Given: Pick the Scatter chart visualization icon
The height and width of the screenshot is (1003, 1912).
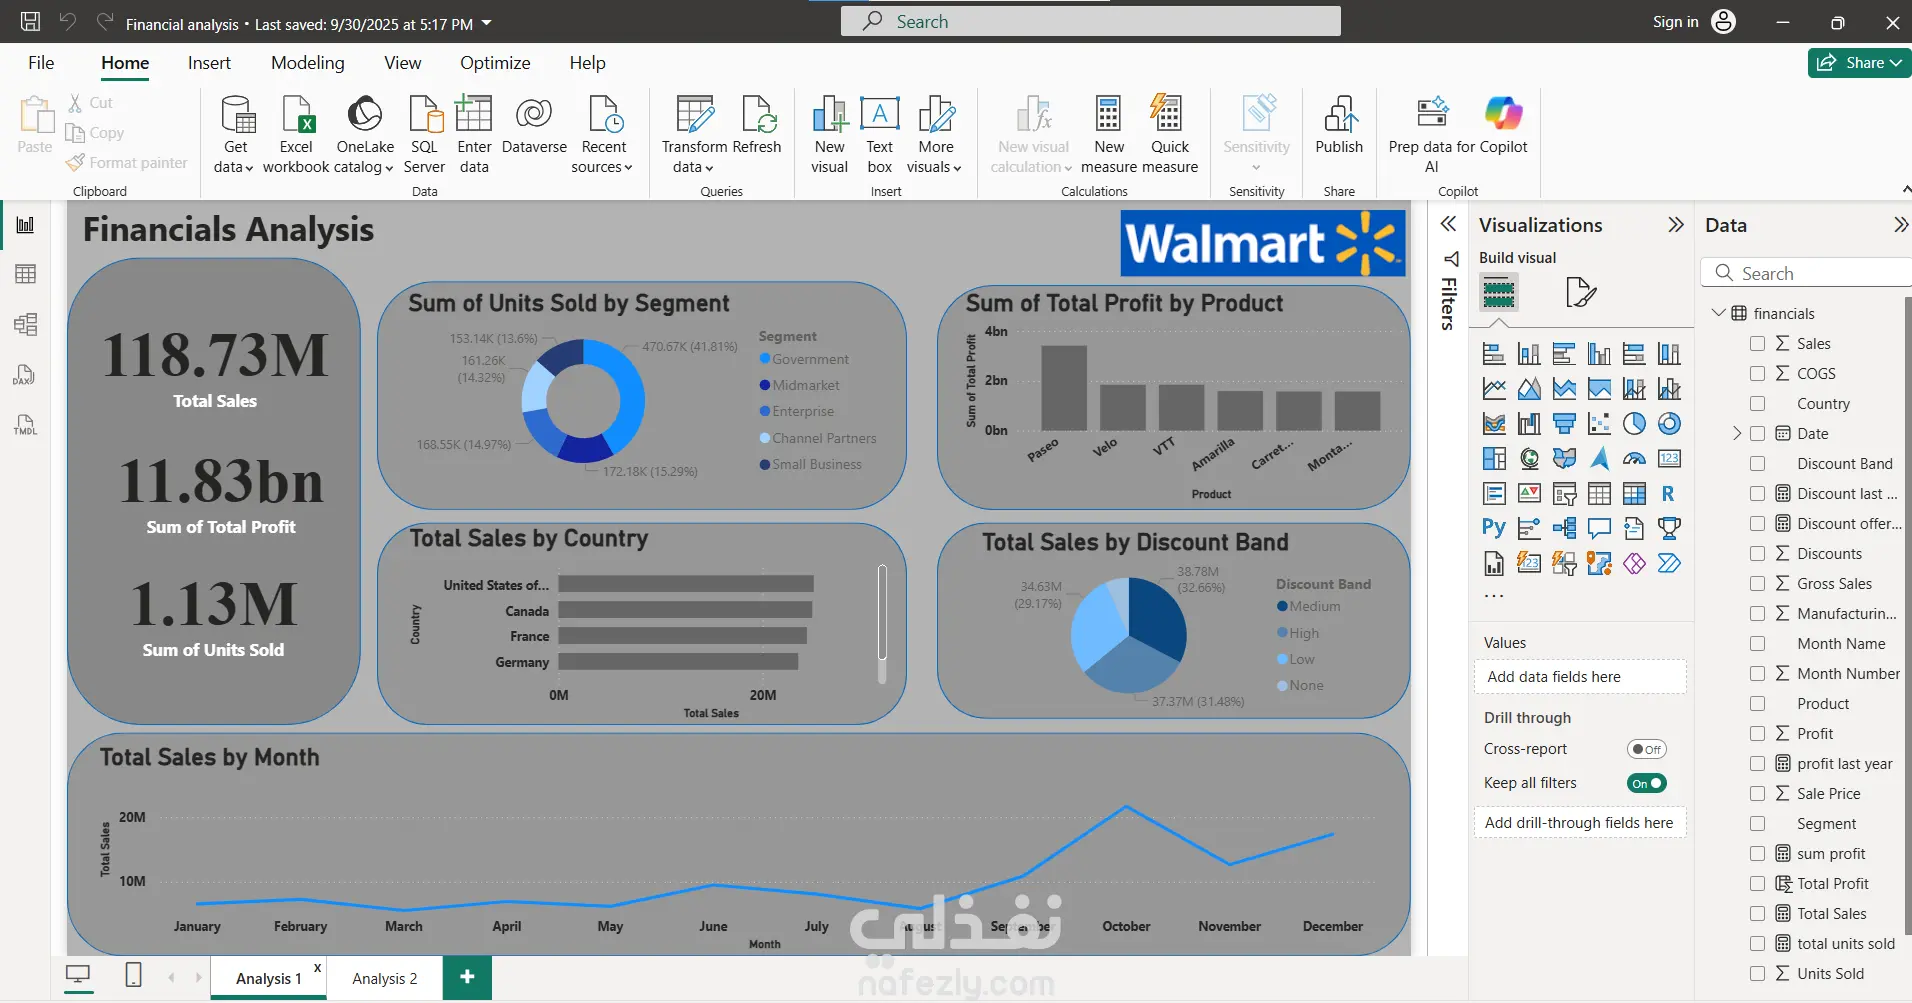Looking at the screenshot, I should (1599, 424).
